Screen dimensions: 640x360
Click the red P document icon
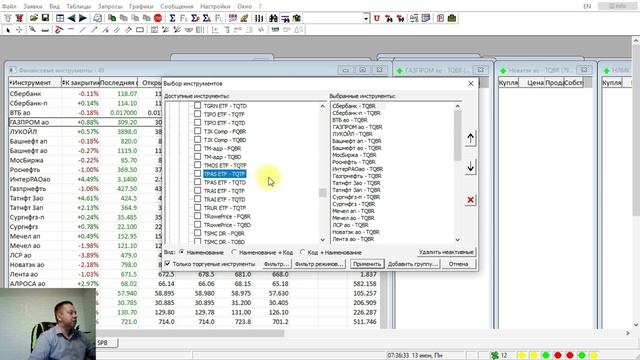point(440,18)
